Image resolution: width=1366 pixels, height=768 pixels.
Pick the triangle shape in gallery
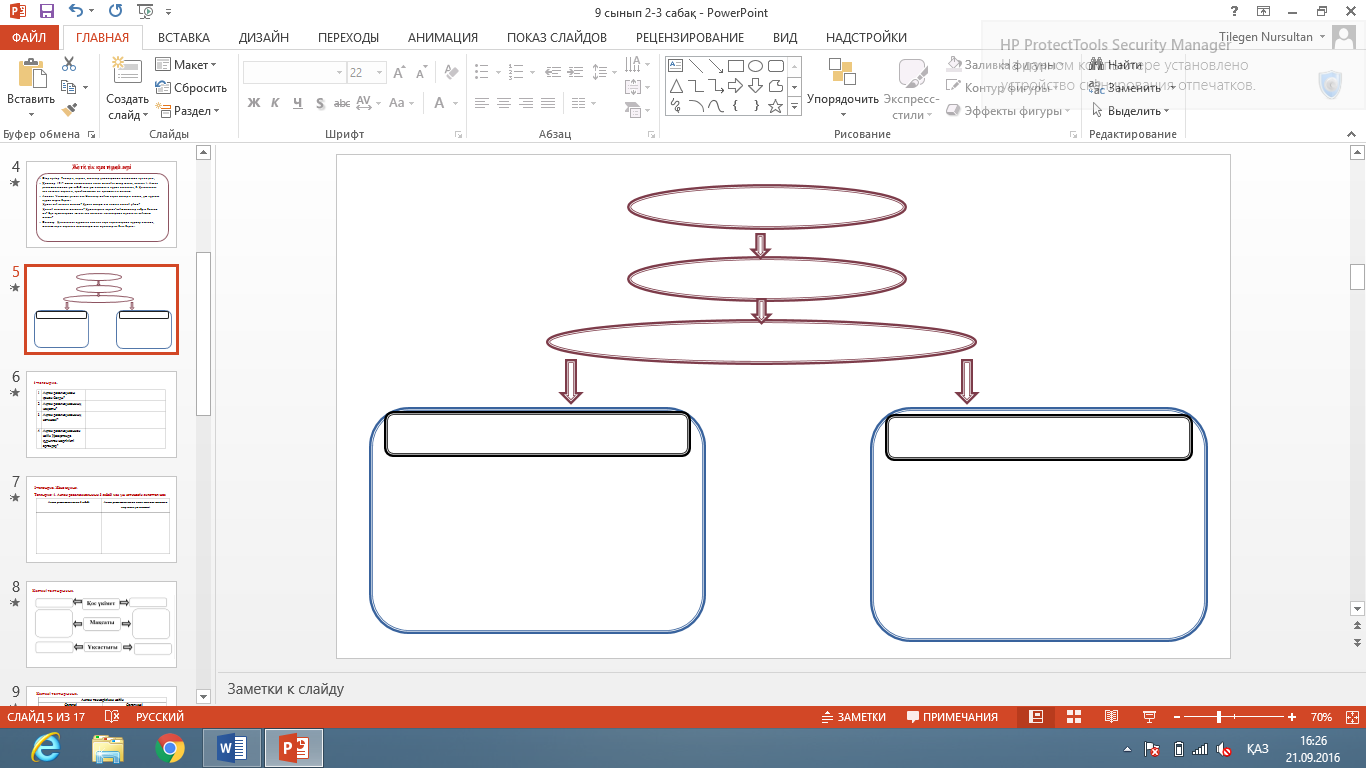click(675, 85)
